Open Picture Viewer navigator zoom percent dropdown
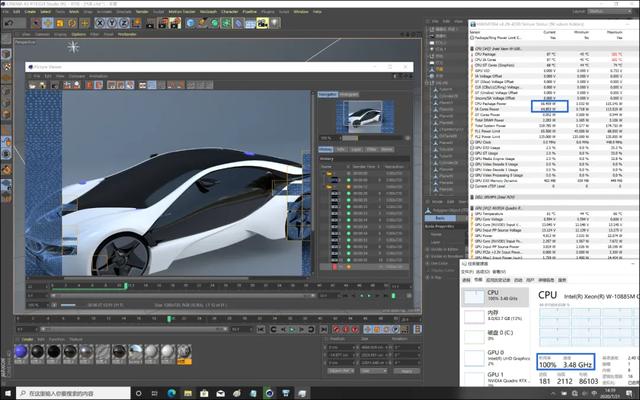 tap(329, 138)
